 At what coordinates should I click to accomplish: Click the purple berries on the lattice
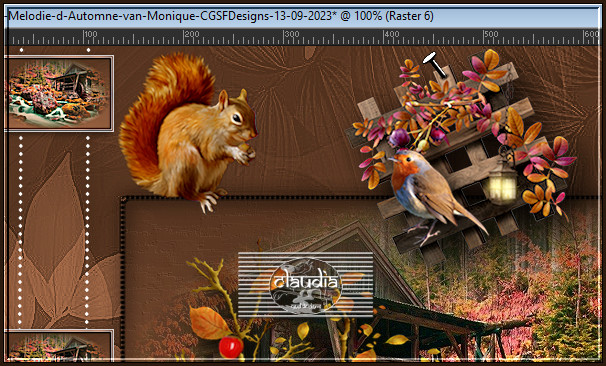(399, 138)
